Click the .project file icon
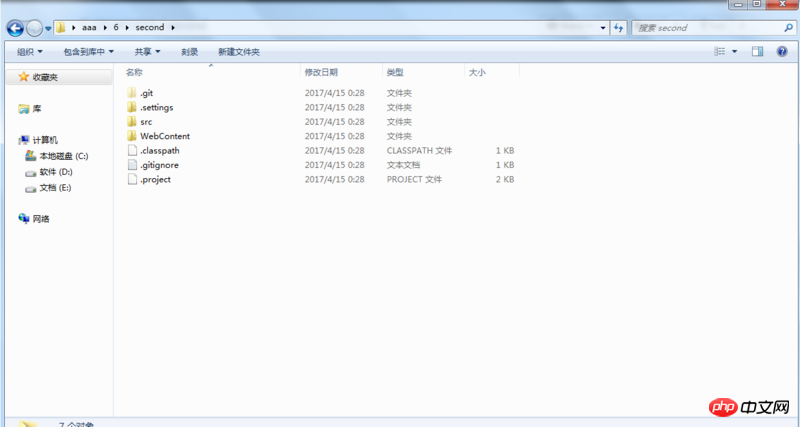 pos(132,179)
